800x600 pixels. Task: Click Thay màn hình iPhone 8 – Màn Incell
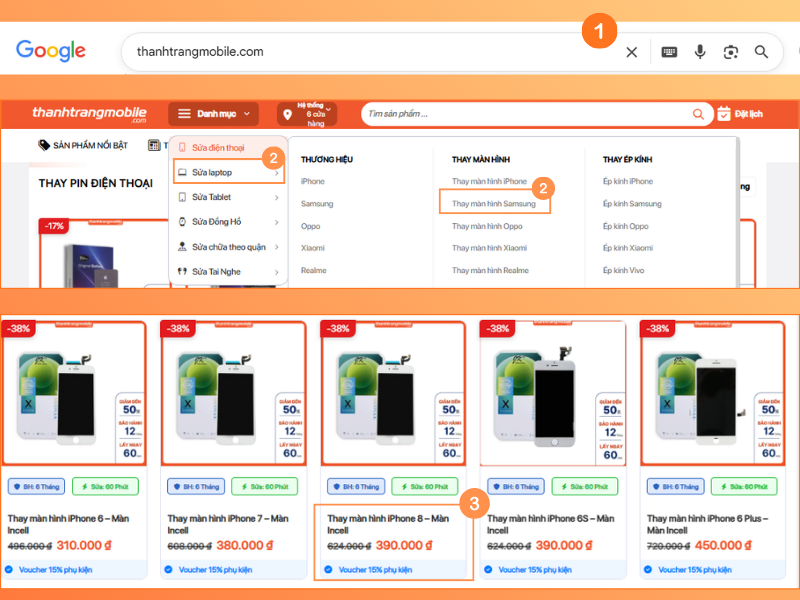pyautogui.click(x=388, y=524)
